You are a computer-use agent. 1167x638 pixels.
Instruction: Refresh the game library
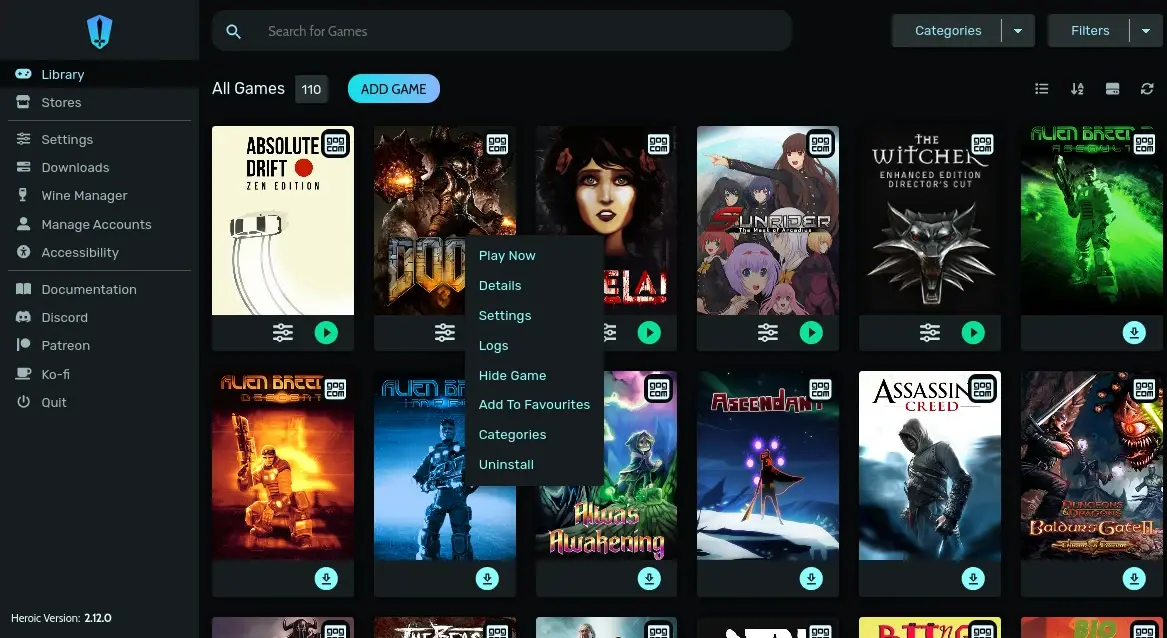point(1147,88)
